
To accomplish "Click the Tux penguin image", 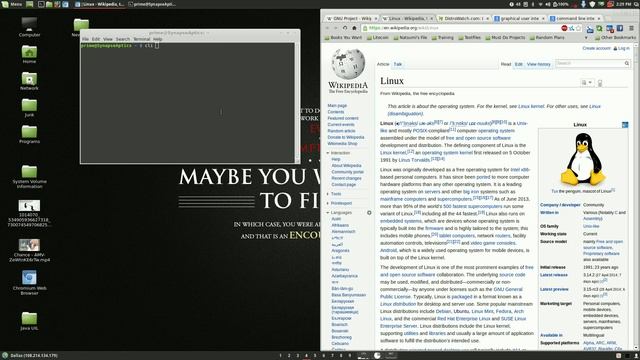I will [x=583, y=159].
